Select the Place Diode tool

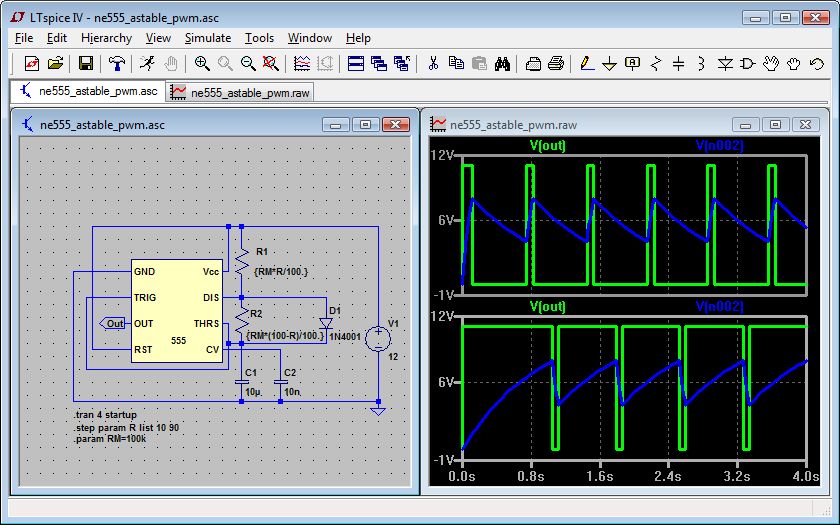pos(725,64)
